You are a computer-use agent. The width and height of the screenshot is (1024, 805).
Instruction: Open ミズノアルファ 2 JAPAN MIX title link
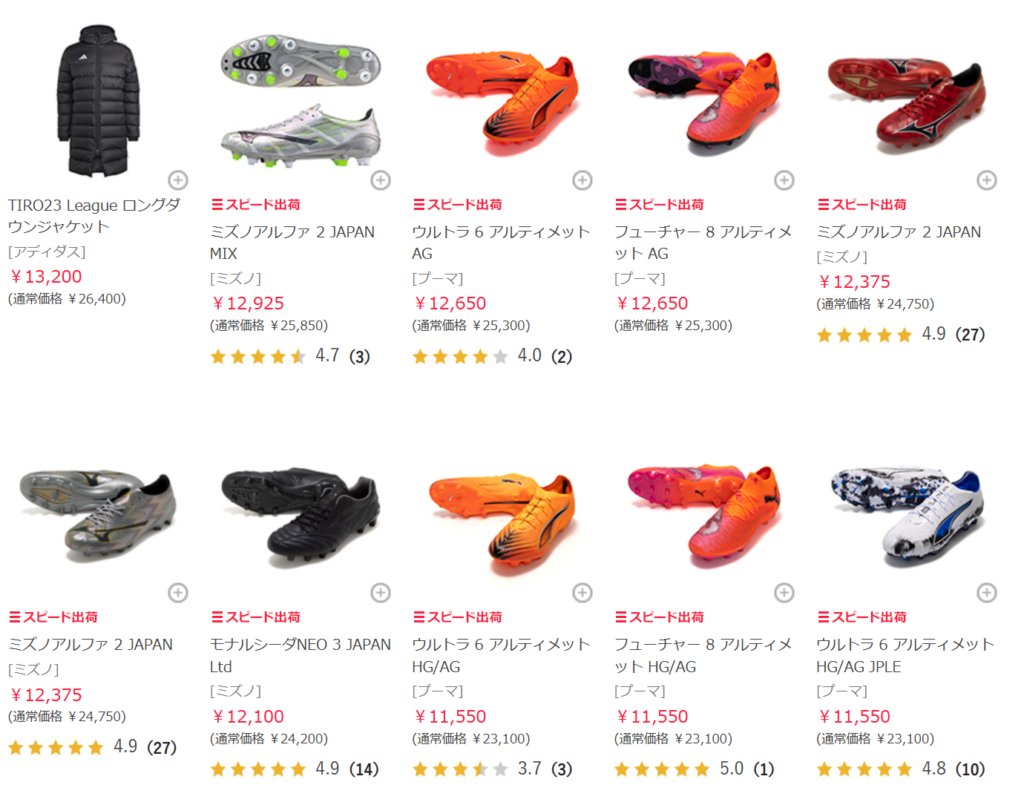point(292,243)
